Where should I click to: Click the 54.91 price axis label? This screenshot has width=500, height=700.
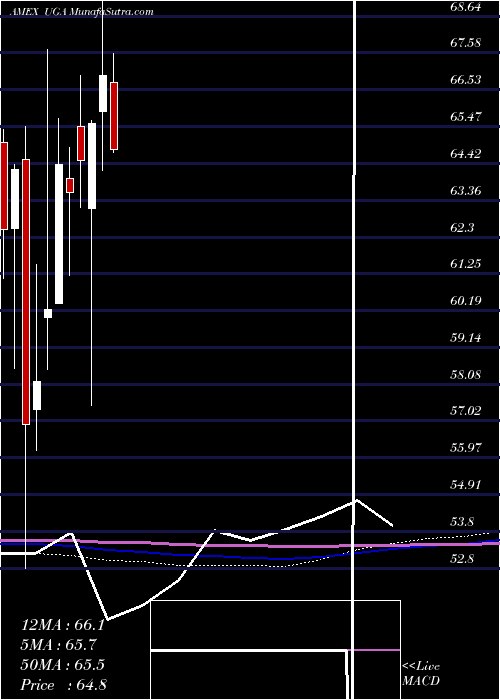coord(467,485)
